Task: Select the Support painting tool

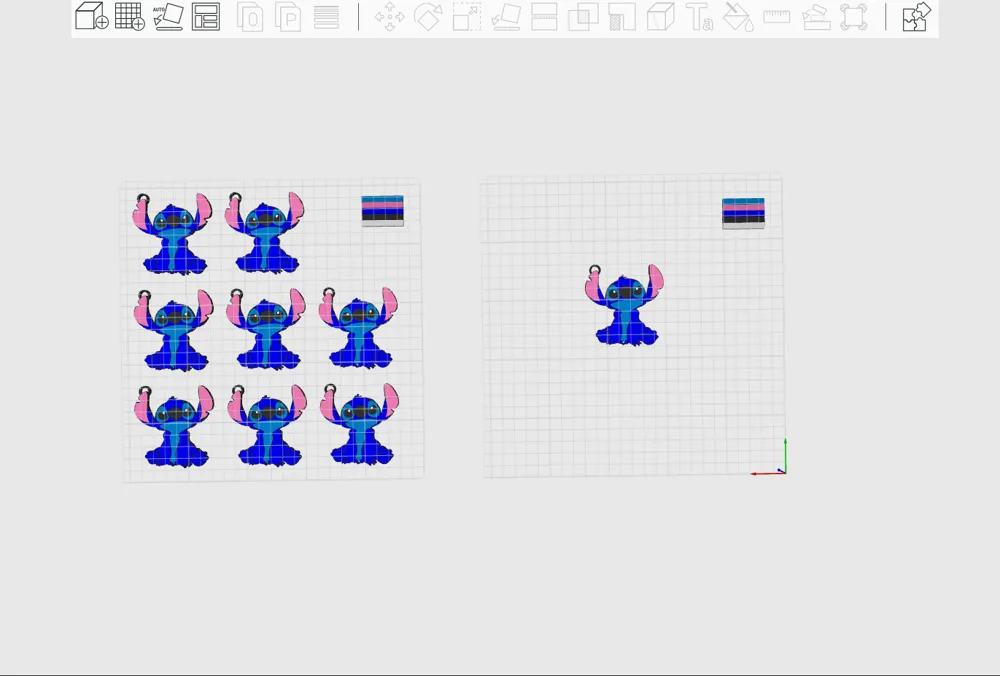Action: click(x=622, y=17)
